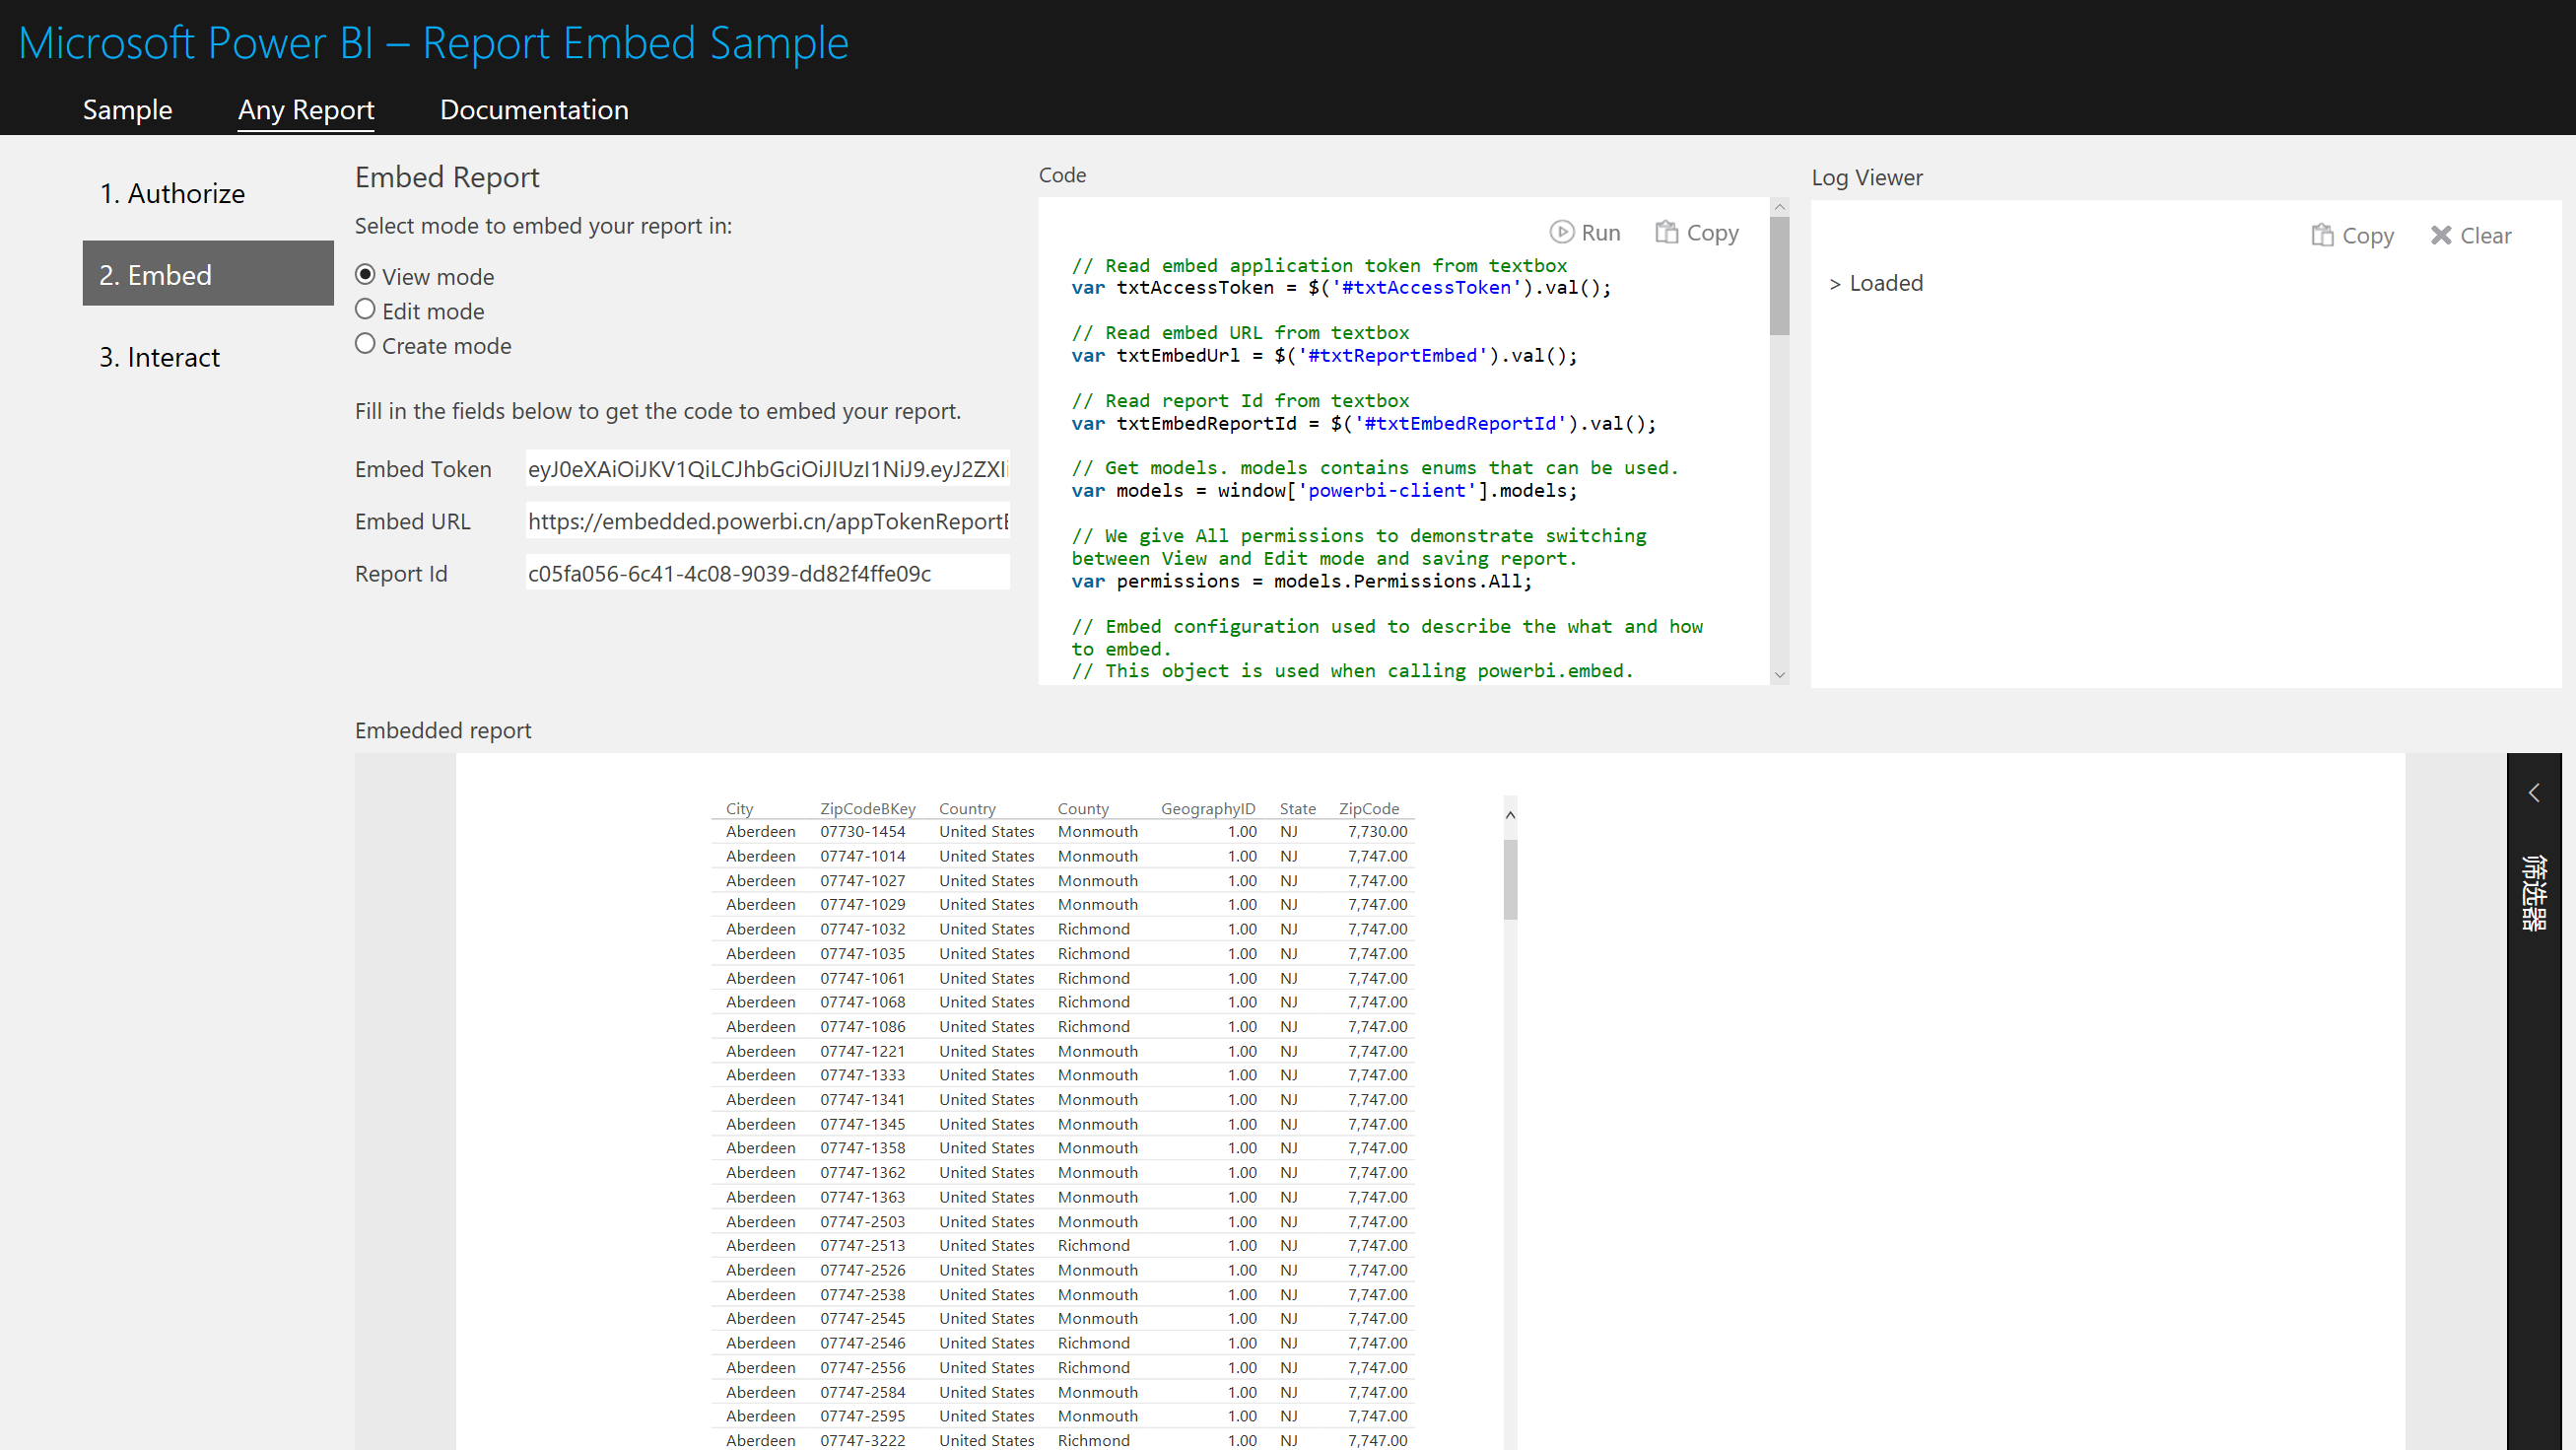
Task: Sort table by City column header
Action: pos(739,808)
